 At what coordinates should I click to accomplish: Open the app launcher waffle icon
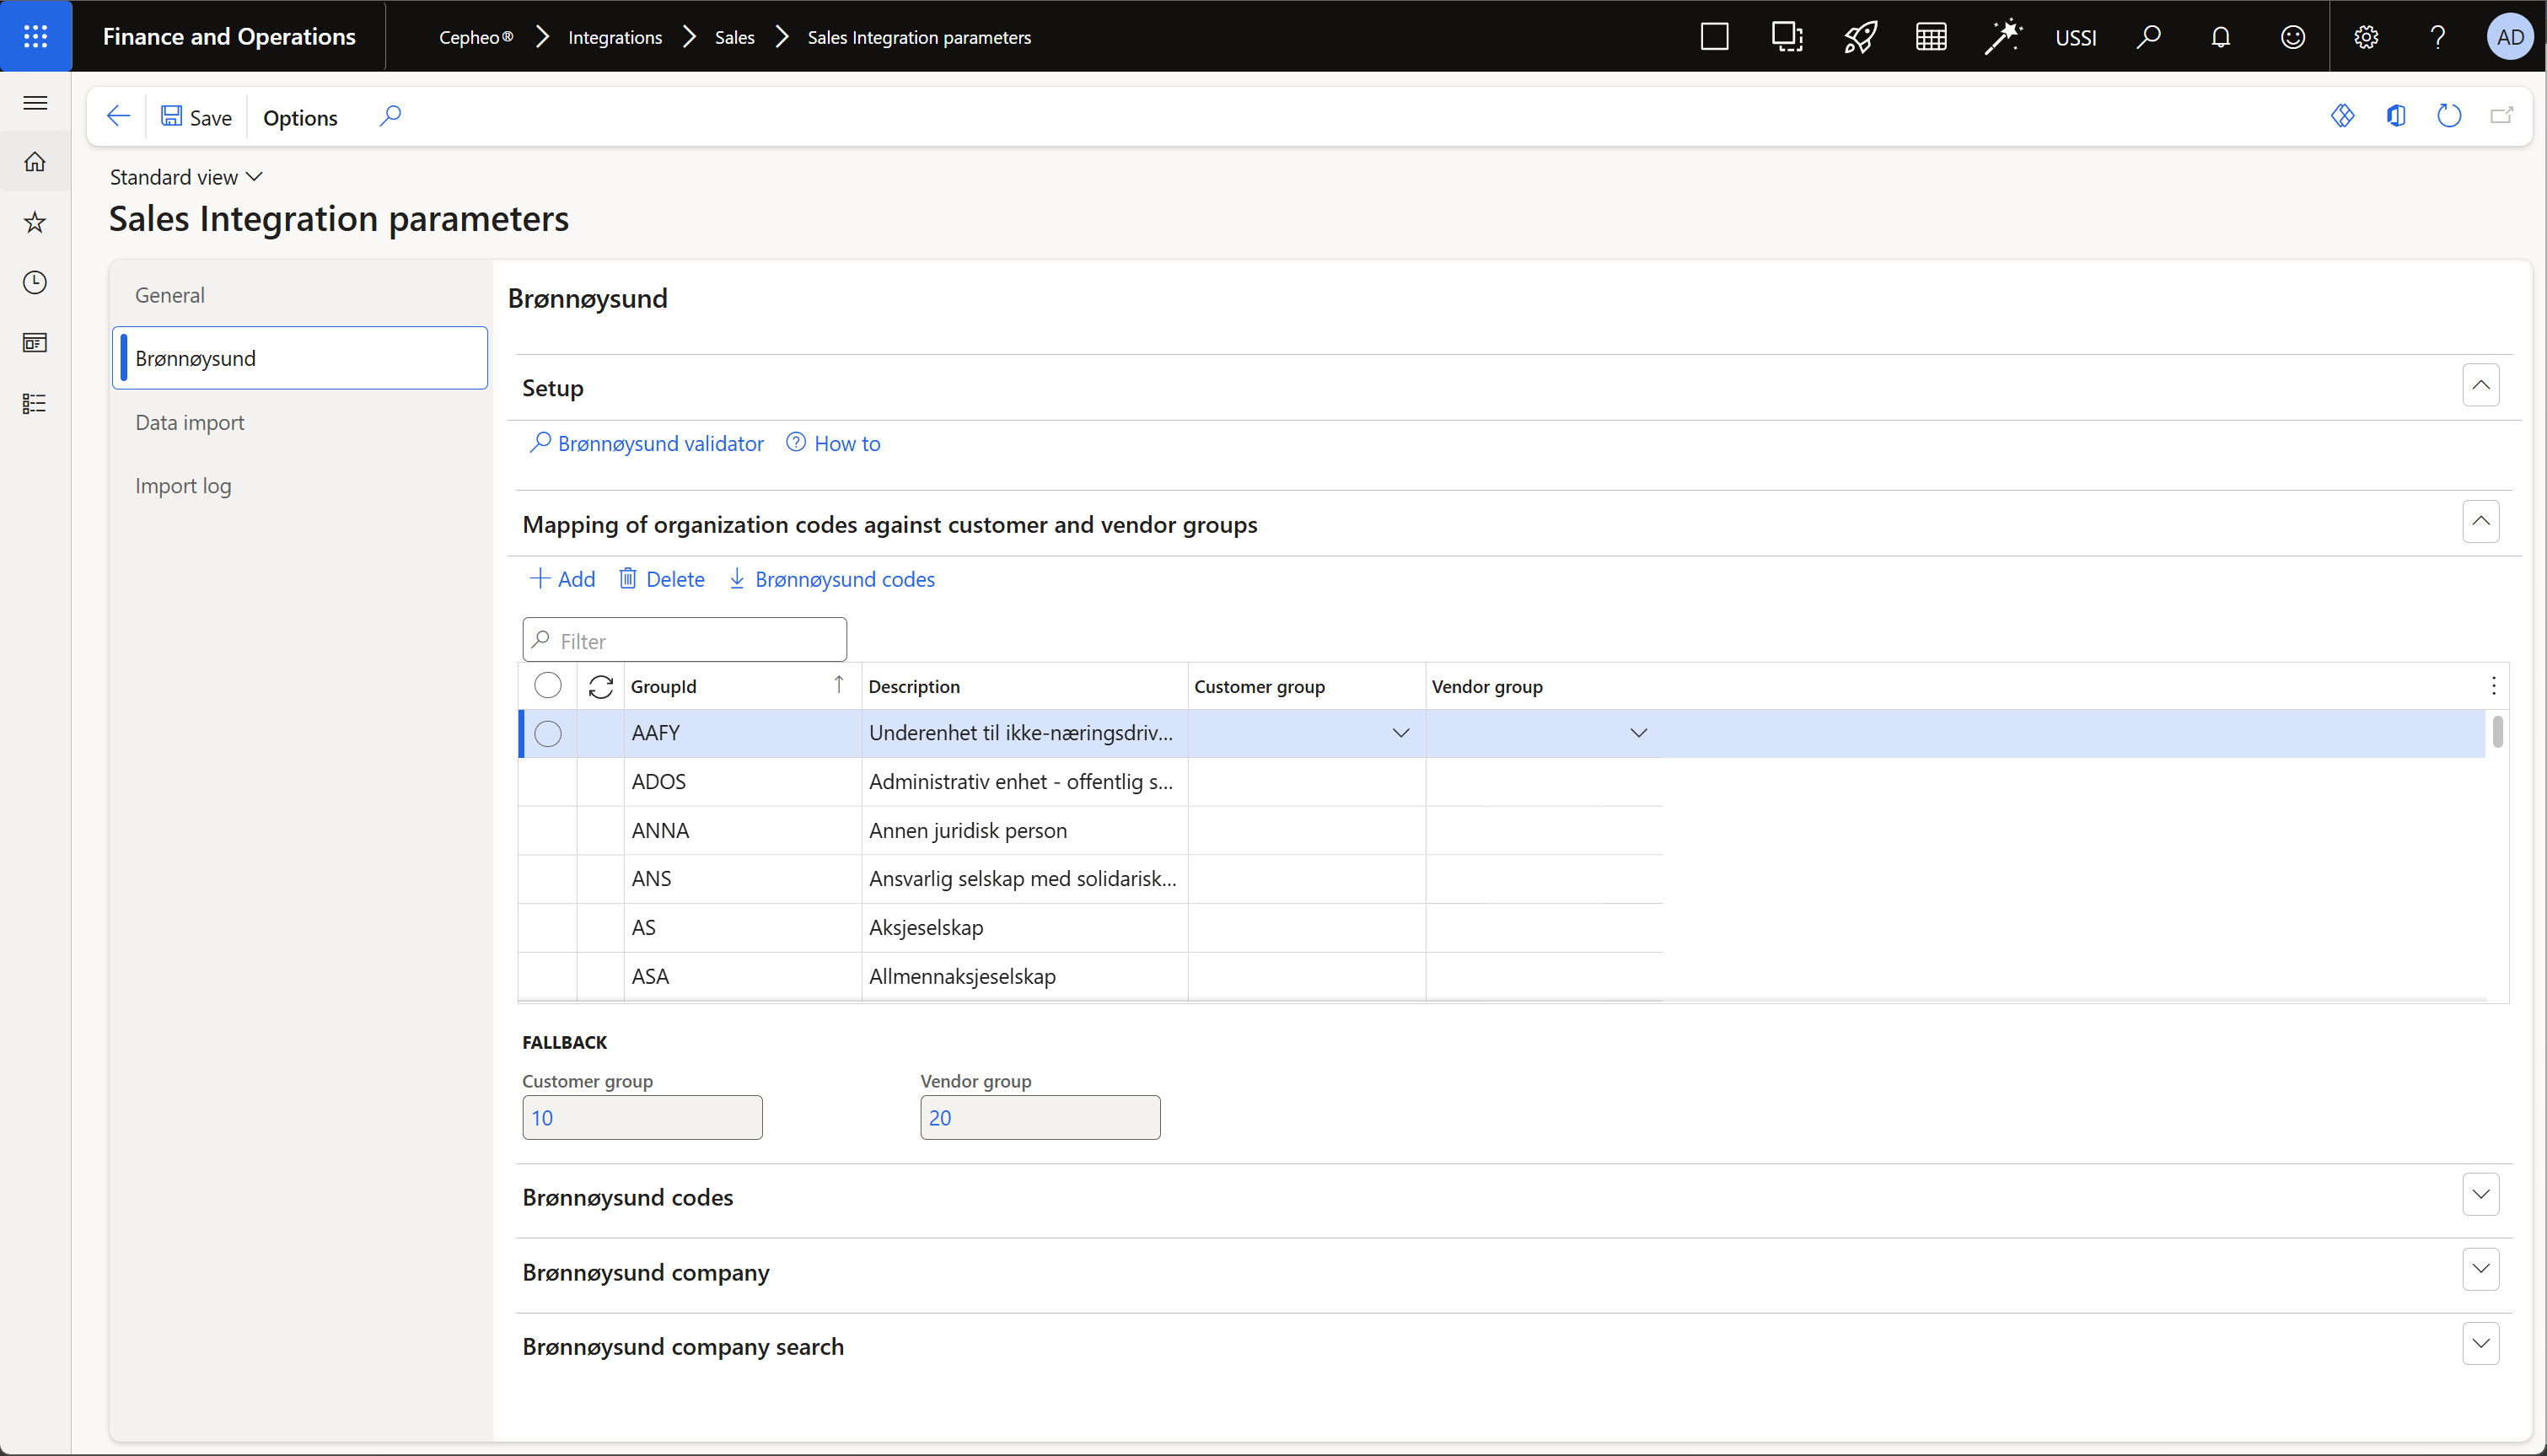pyautogui.click(x=35, y=36)
